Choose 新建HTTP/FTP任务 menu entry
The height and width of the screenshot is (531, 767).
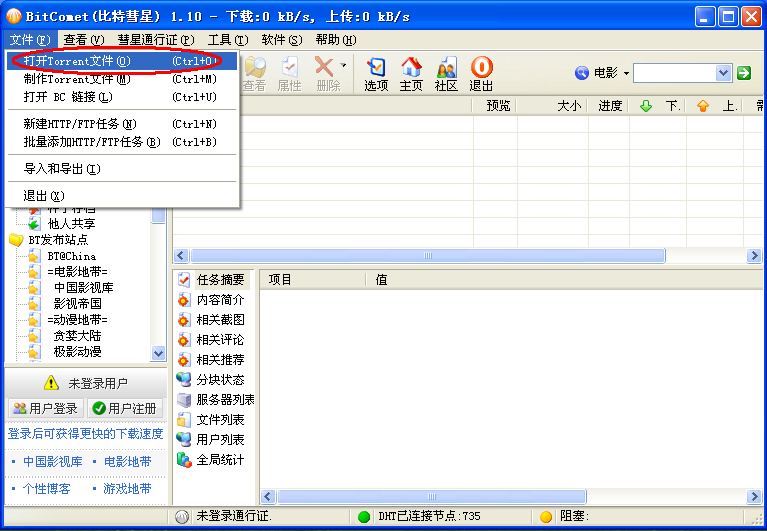122,124
